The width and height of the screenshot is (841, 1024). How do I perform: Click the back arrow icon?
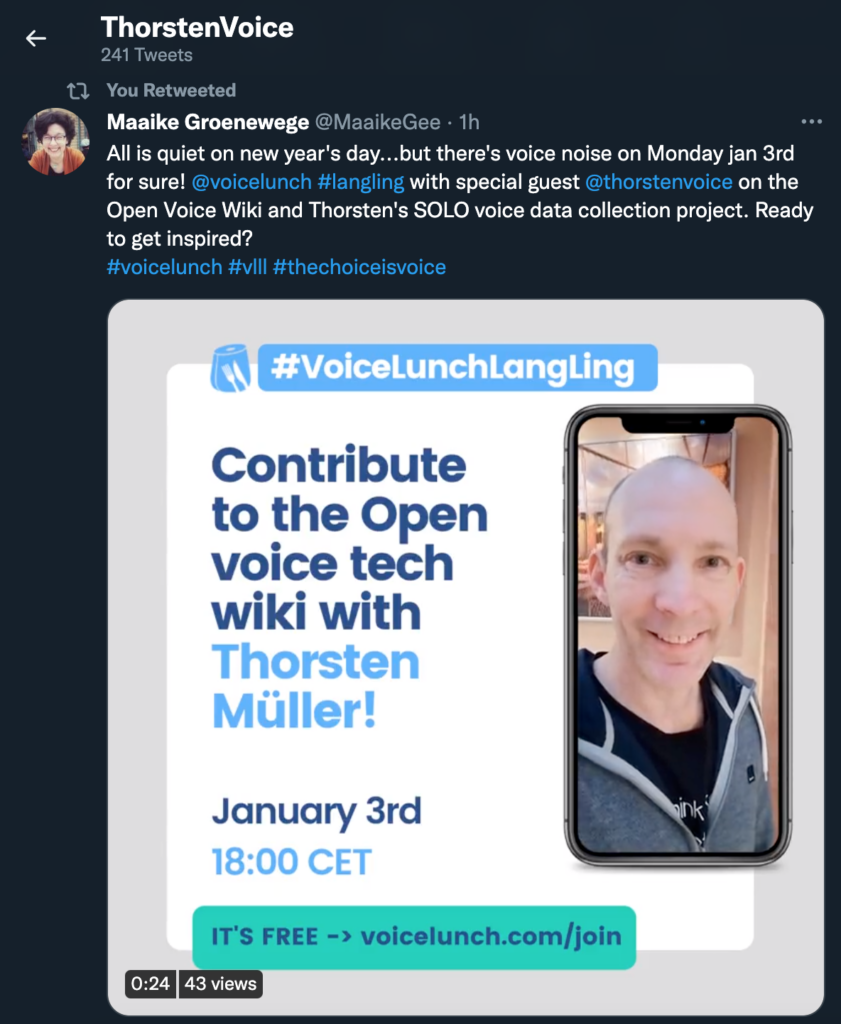pos(36,39)
